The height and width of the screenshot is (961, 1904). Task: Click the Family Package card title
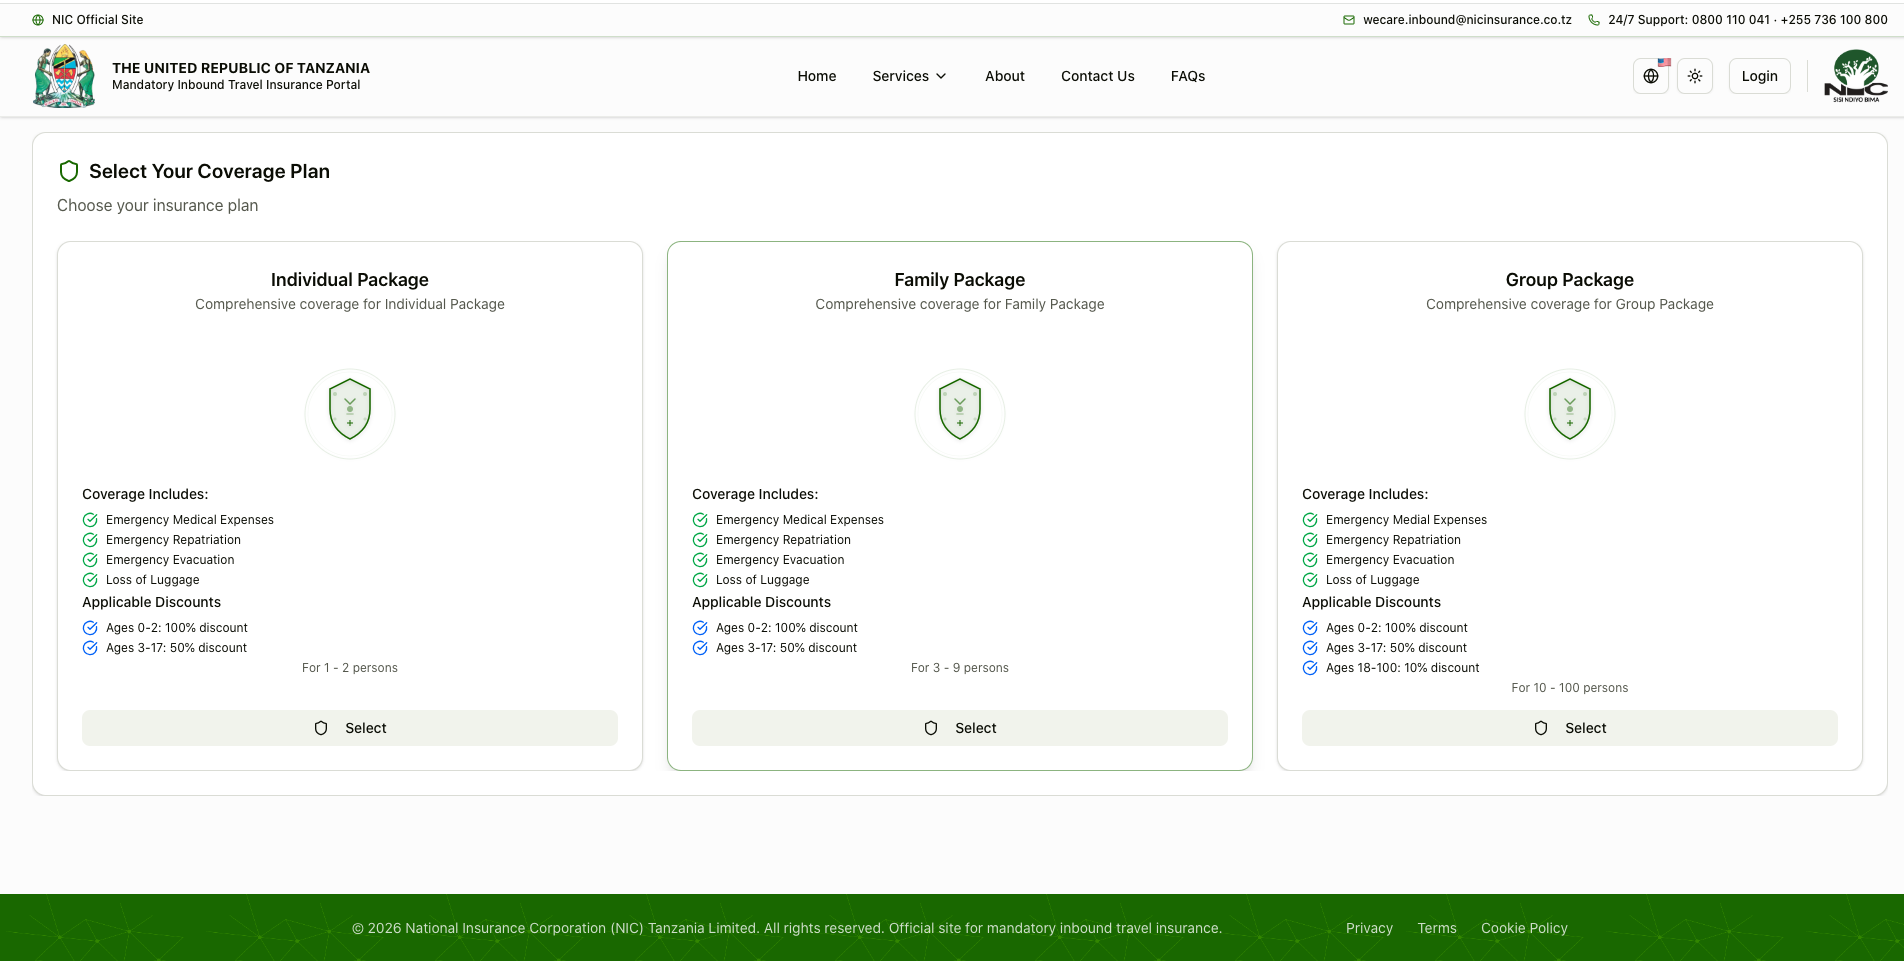tap(960, 280)
